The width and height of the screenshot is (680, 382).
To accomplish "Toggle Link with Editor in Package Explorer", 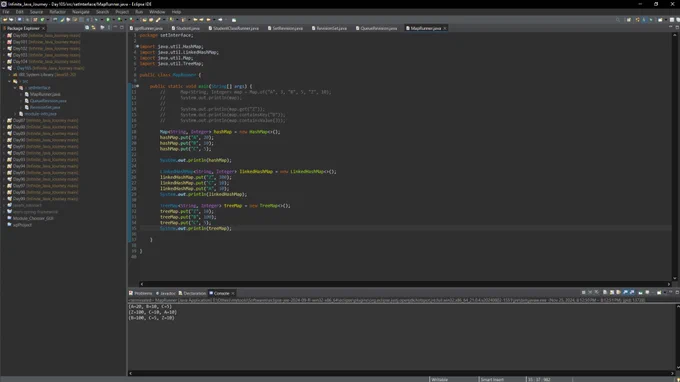I will coord(93,27).
